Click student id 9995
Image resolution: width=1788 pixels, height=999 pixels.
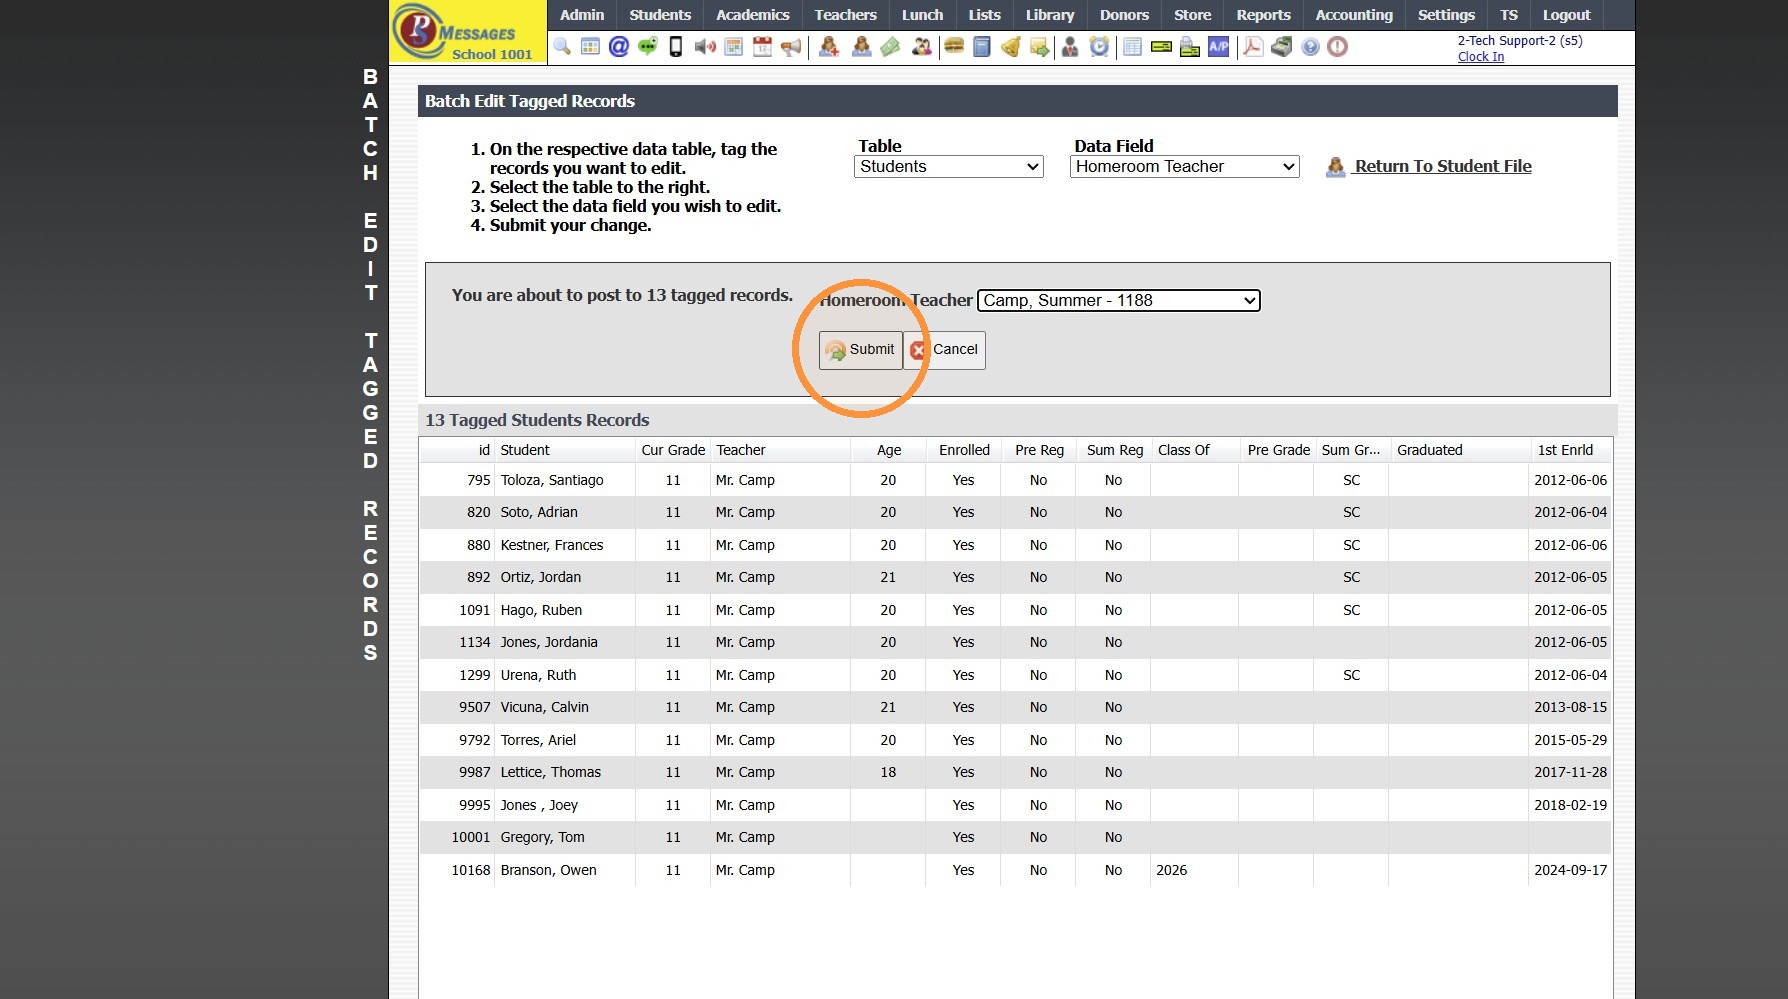click(x=475, y=805)
